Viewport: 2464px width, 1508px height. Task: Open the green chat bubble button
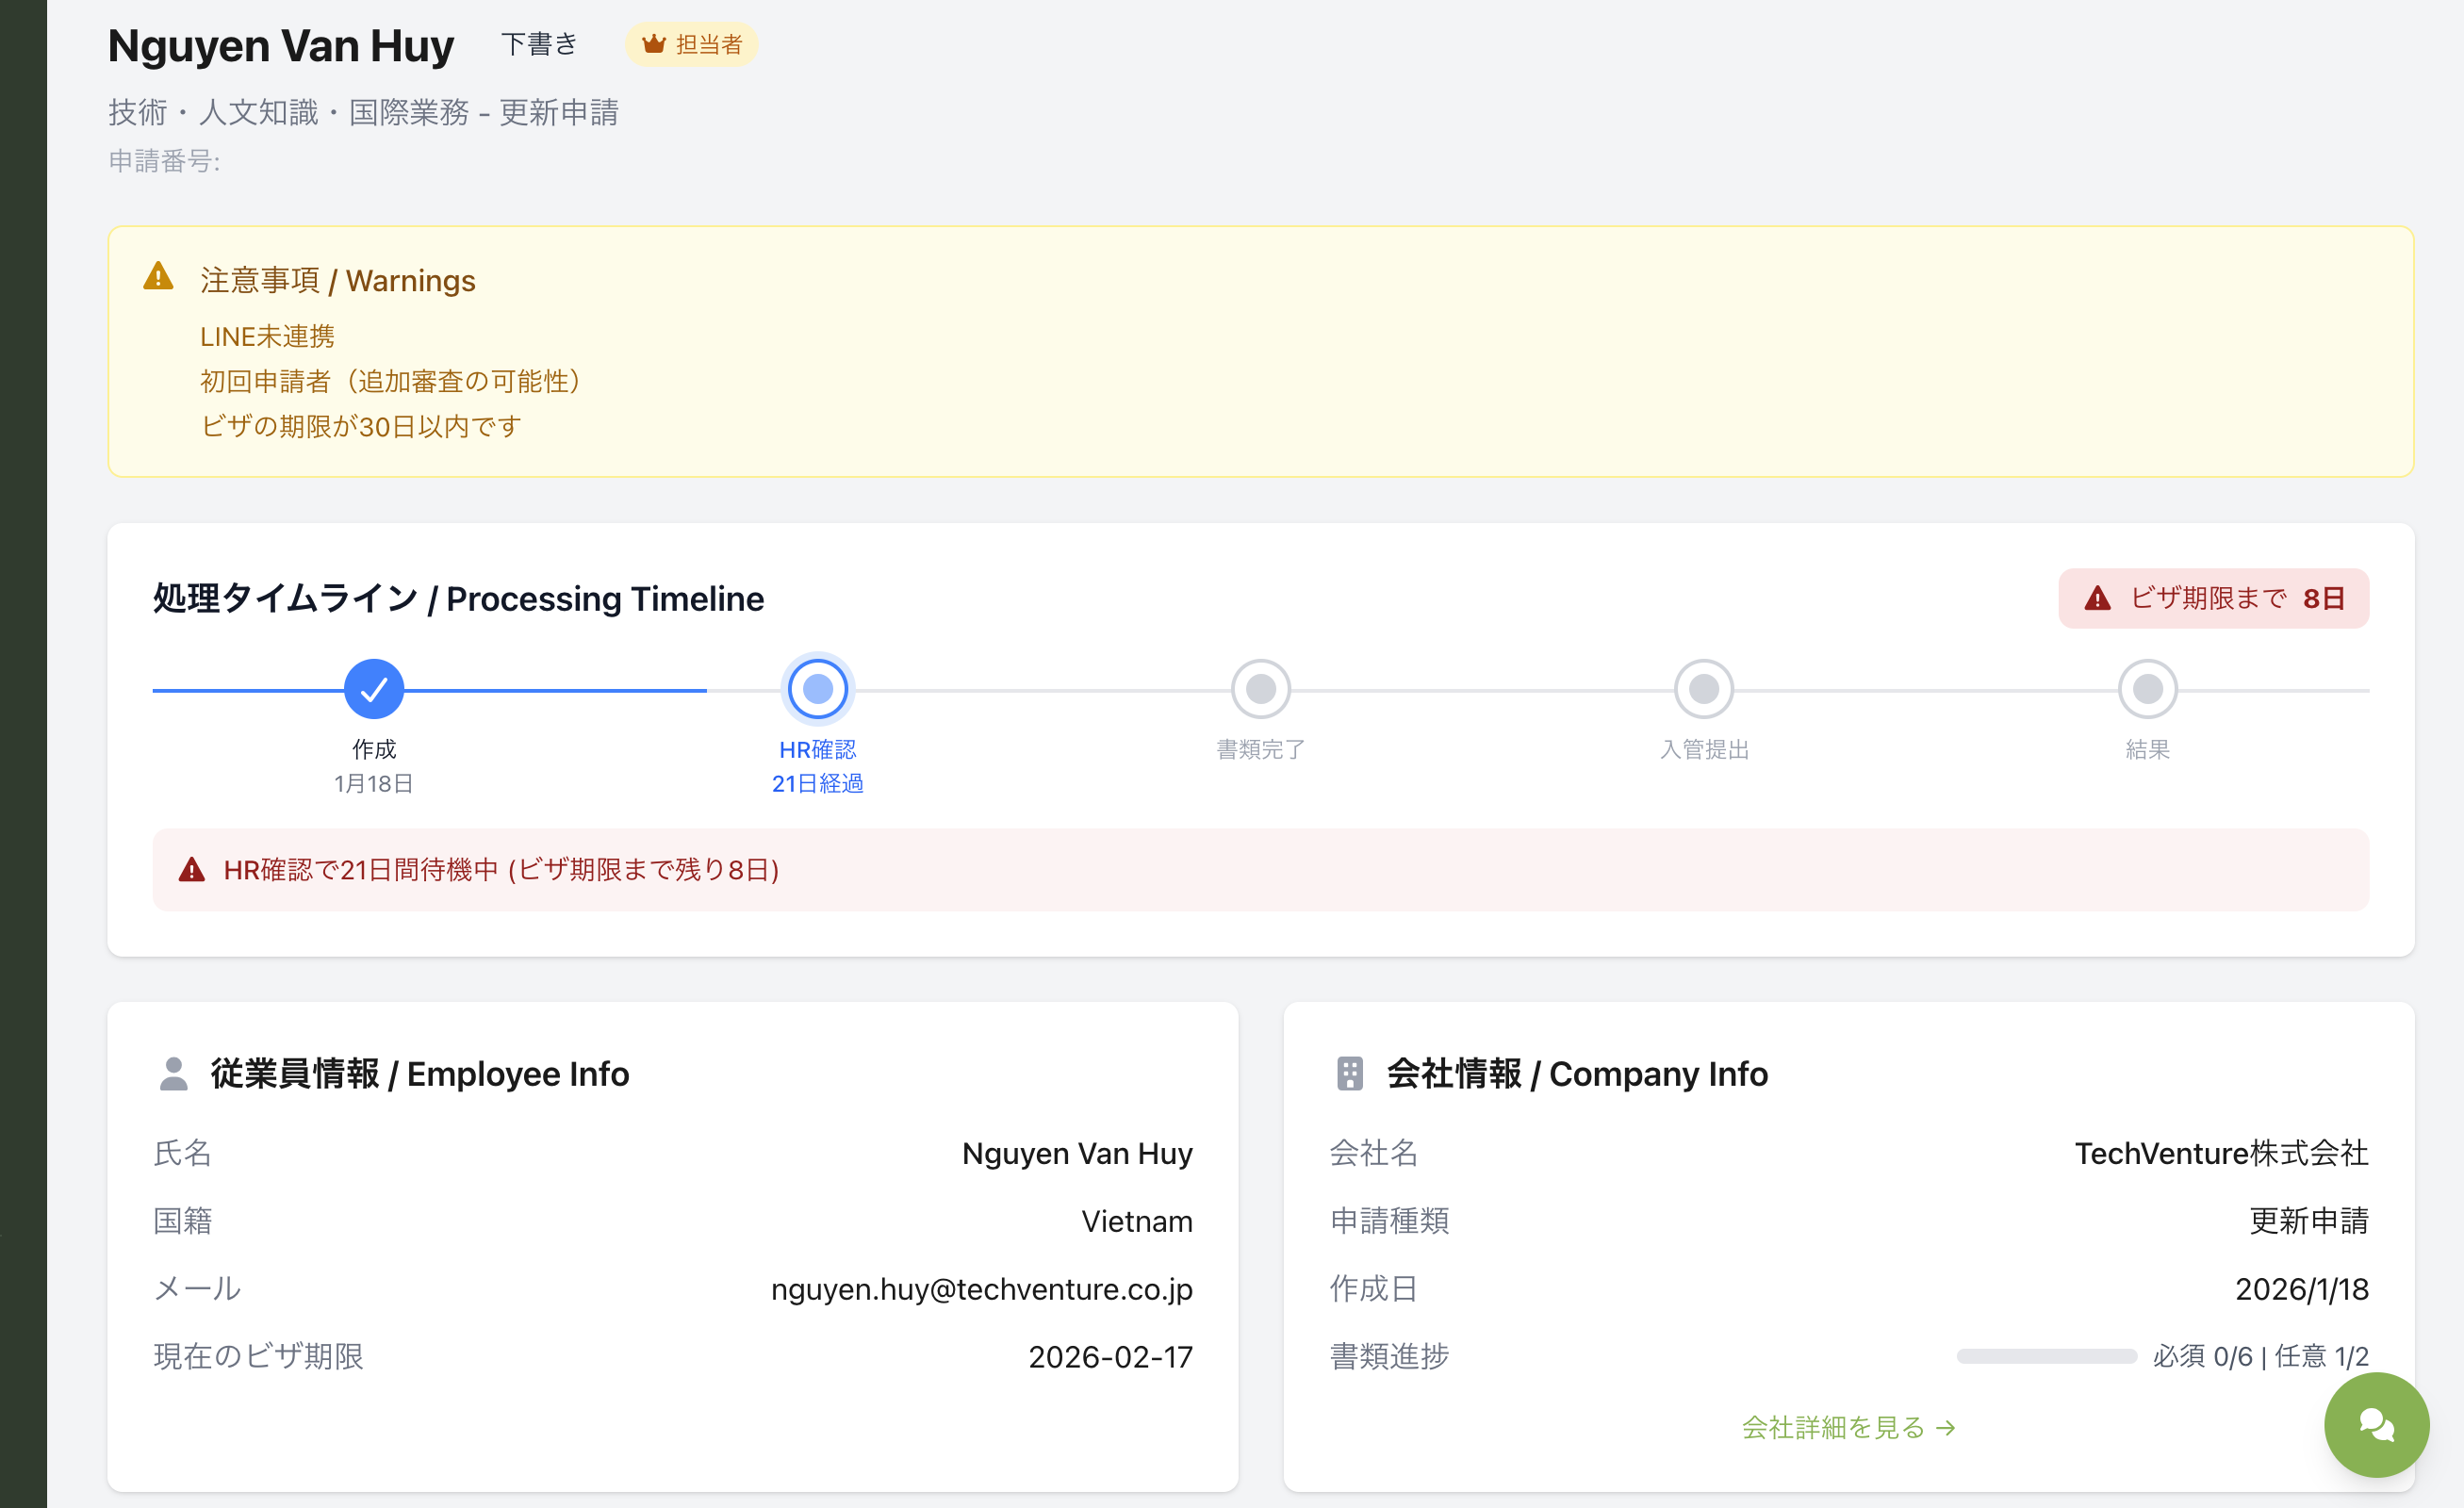pos(2375,1423)
